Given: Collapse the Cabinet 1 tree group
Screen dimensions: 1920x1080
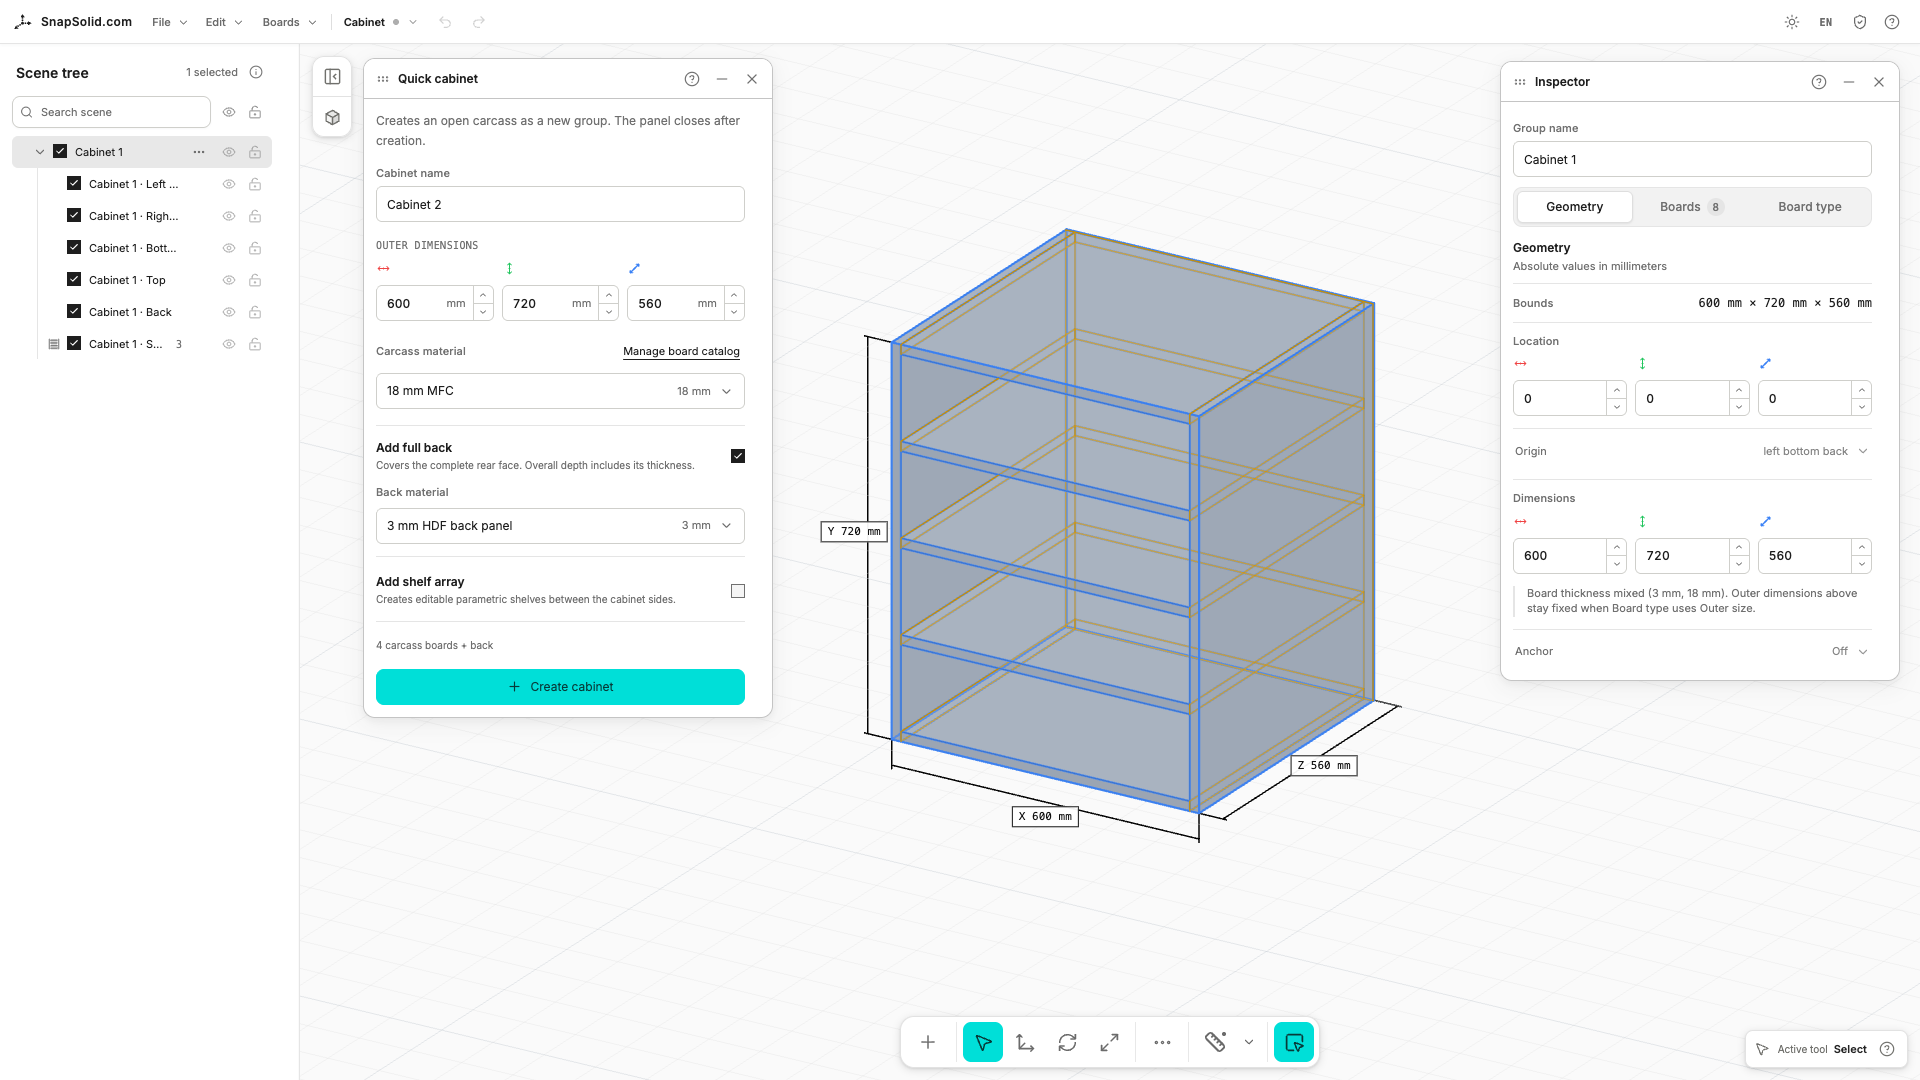Looking at the screenshot, I should [40, 152].
